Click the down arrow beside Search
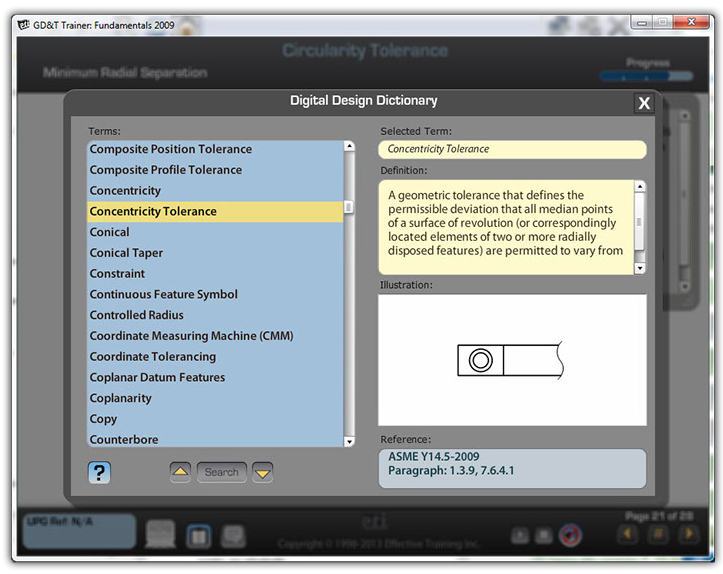This screenshot has width=723, height=574. tap(262, 472)
